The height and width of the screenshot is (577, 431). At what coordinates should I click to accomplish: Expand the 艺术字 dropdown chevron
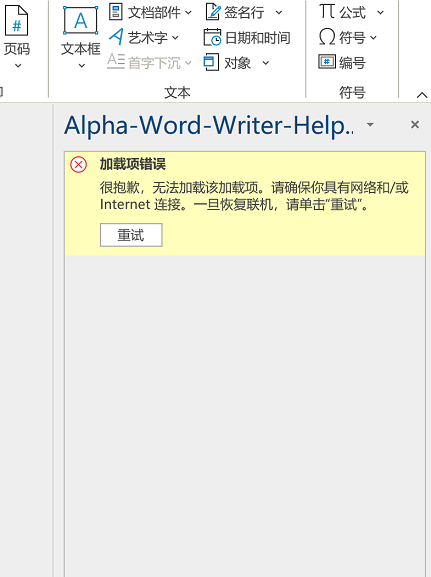[x=175, y=38]
